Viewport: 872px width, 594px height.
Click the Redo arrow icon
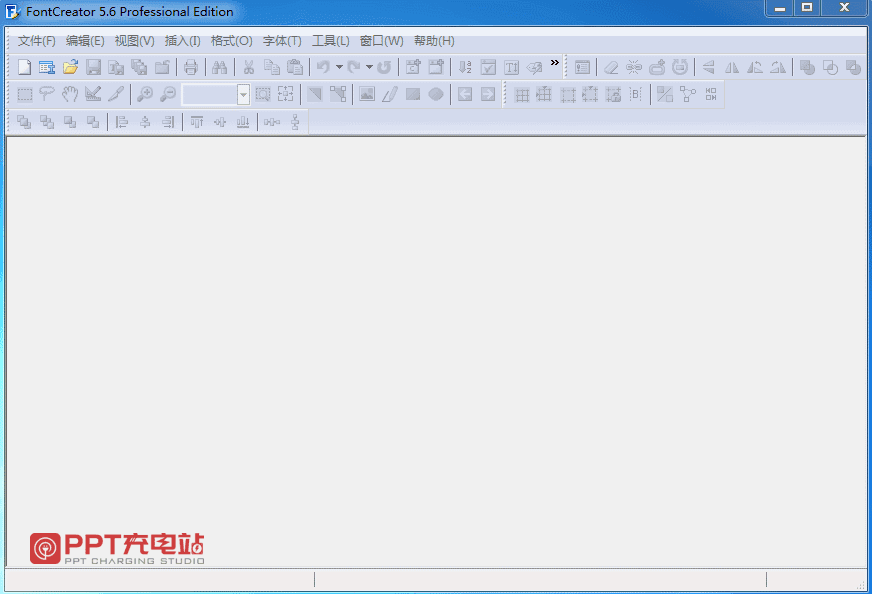(x=354, y=67)
